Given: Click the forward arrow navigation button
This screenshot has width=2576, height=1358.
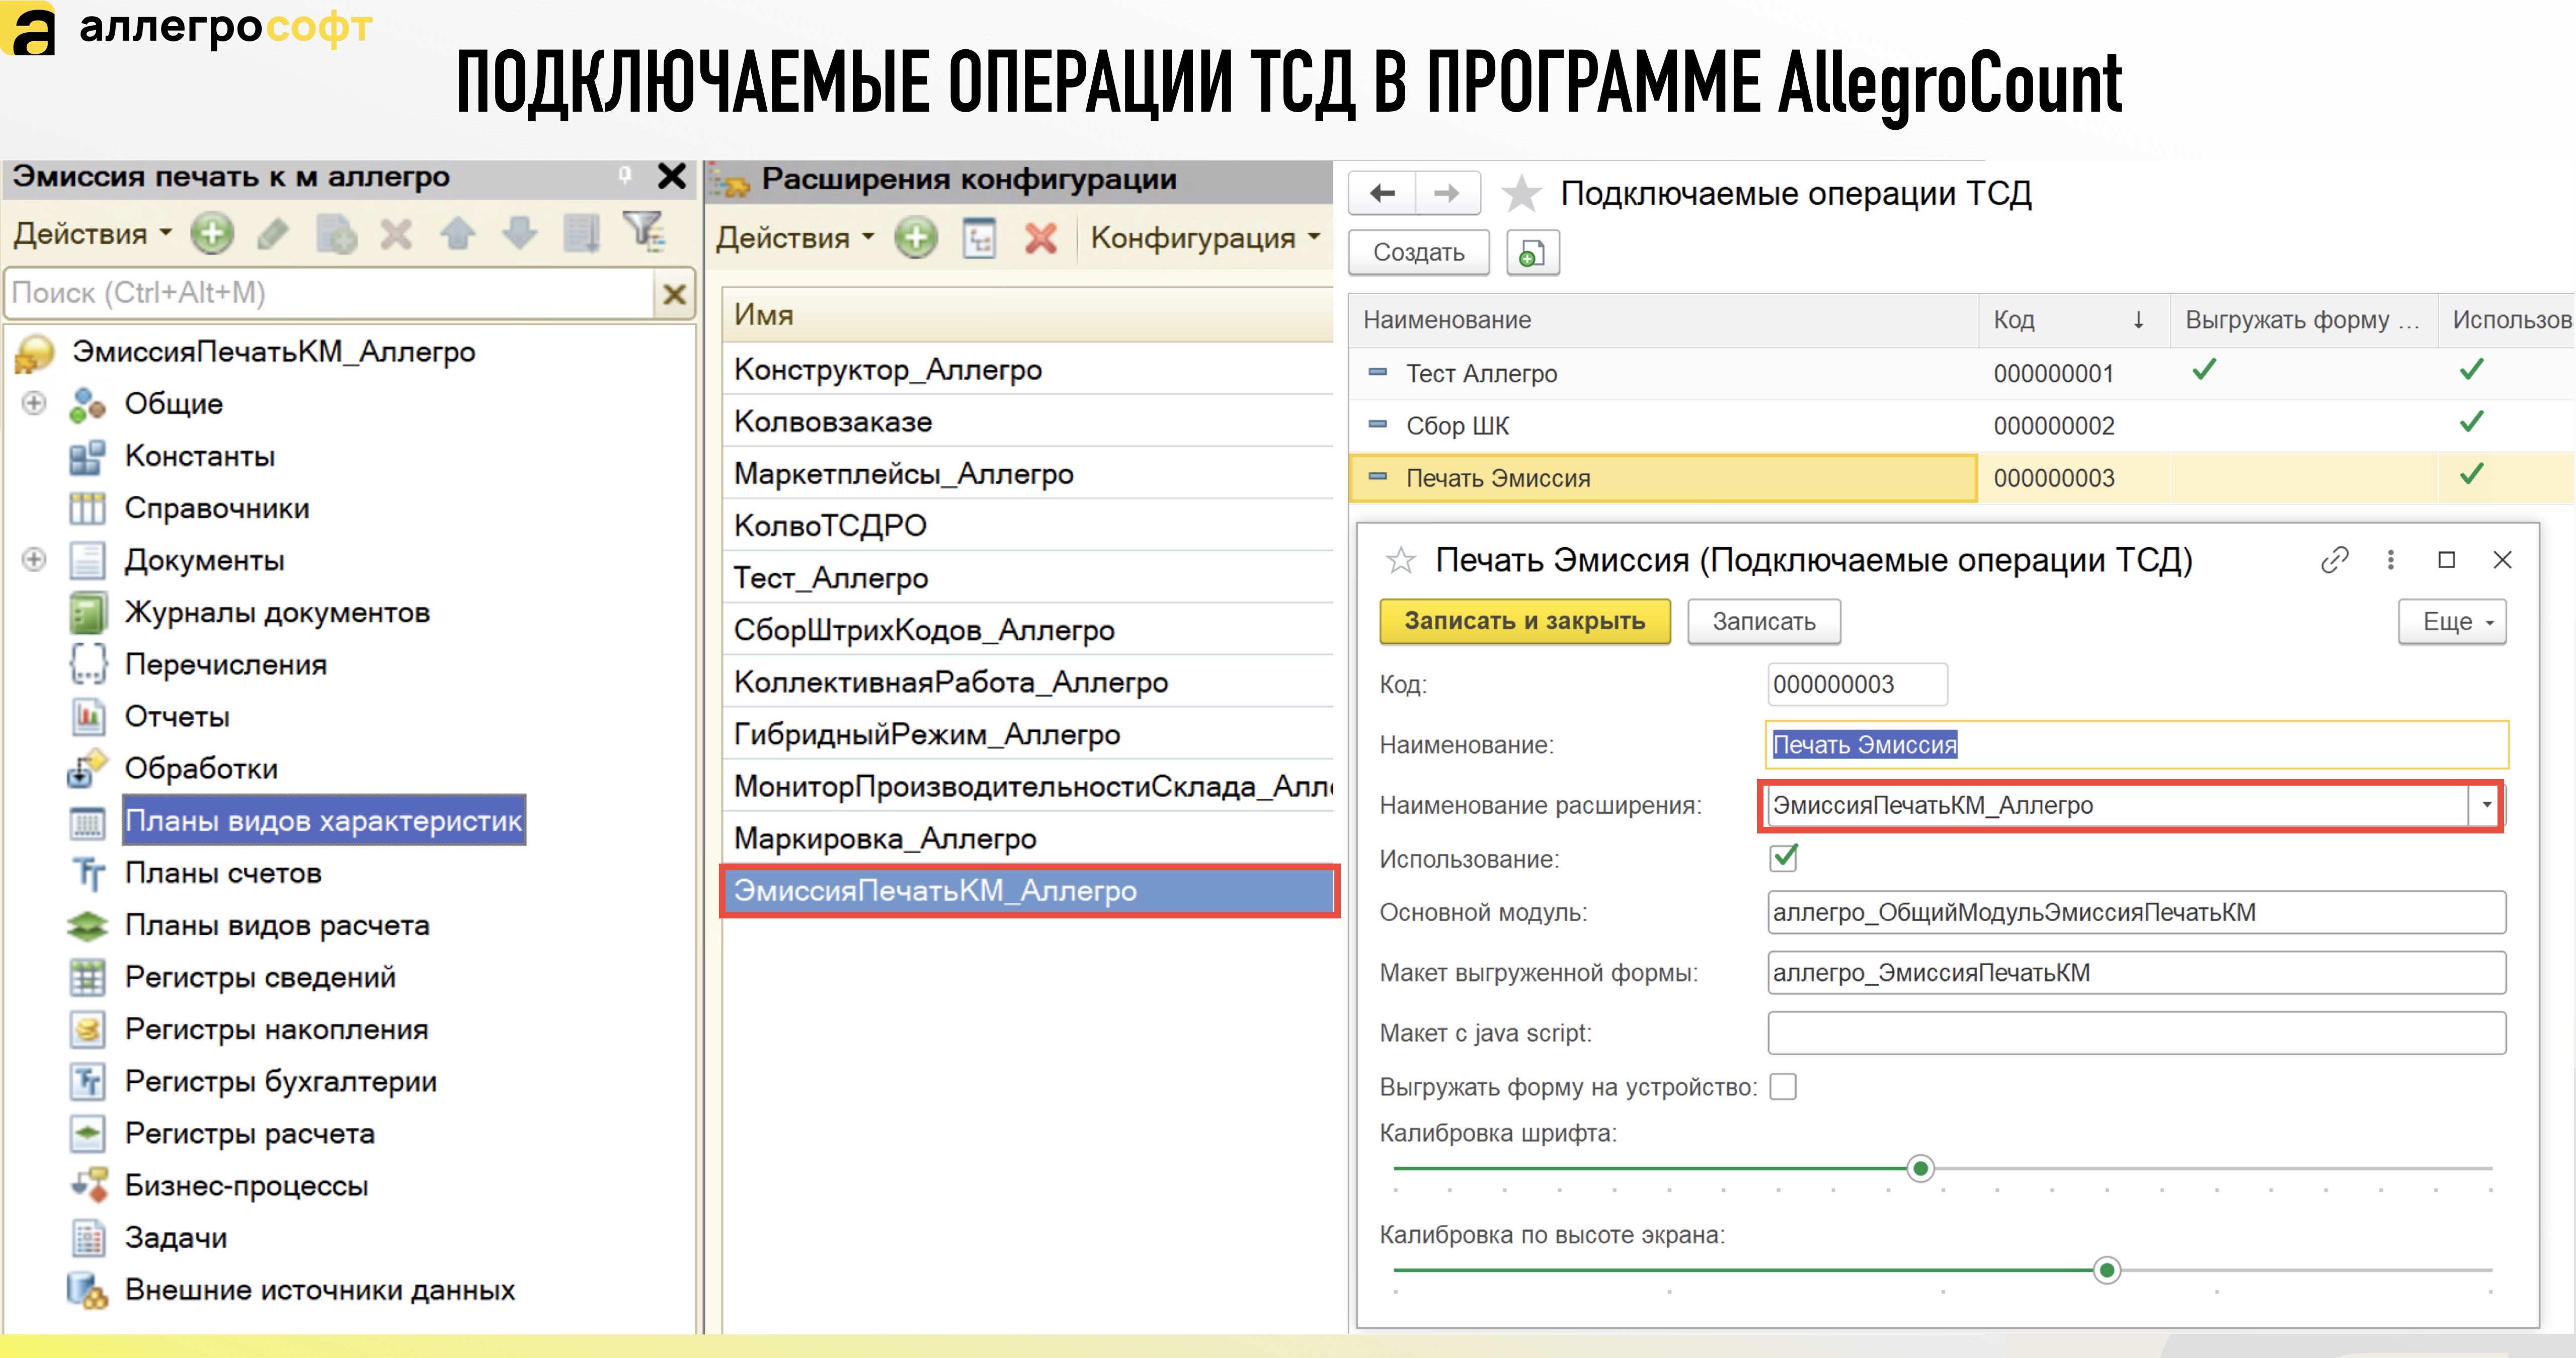Looking at the screenshot, I should tap(1447, 193).
